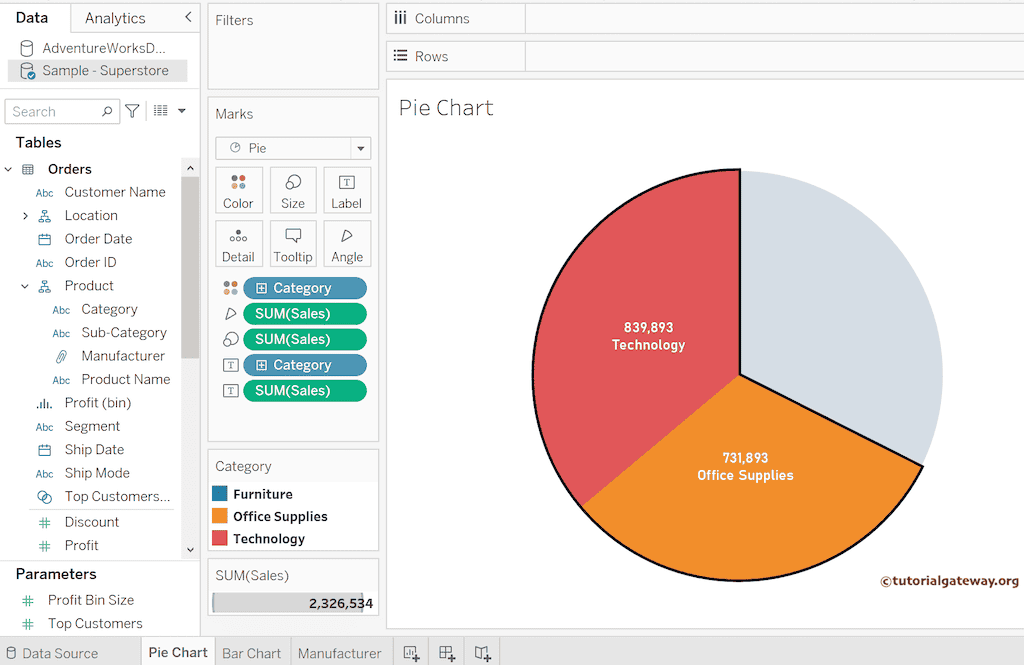This screenshot has height=665, width=1024.
Task: Open the Data Source tab
Action: point(52,653)
